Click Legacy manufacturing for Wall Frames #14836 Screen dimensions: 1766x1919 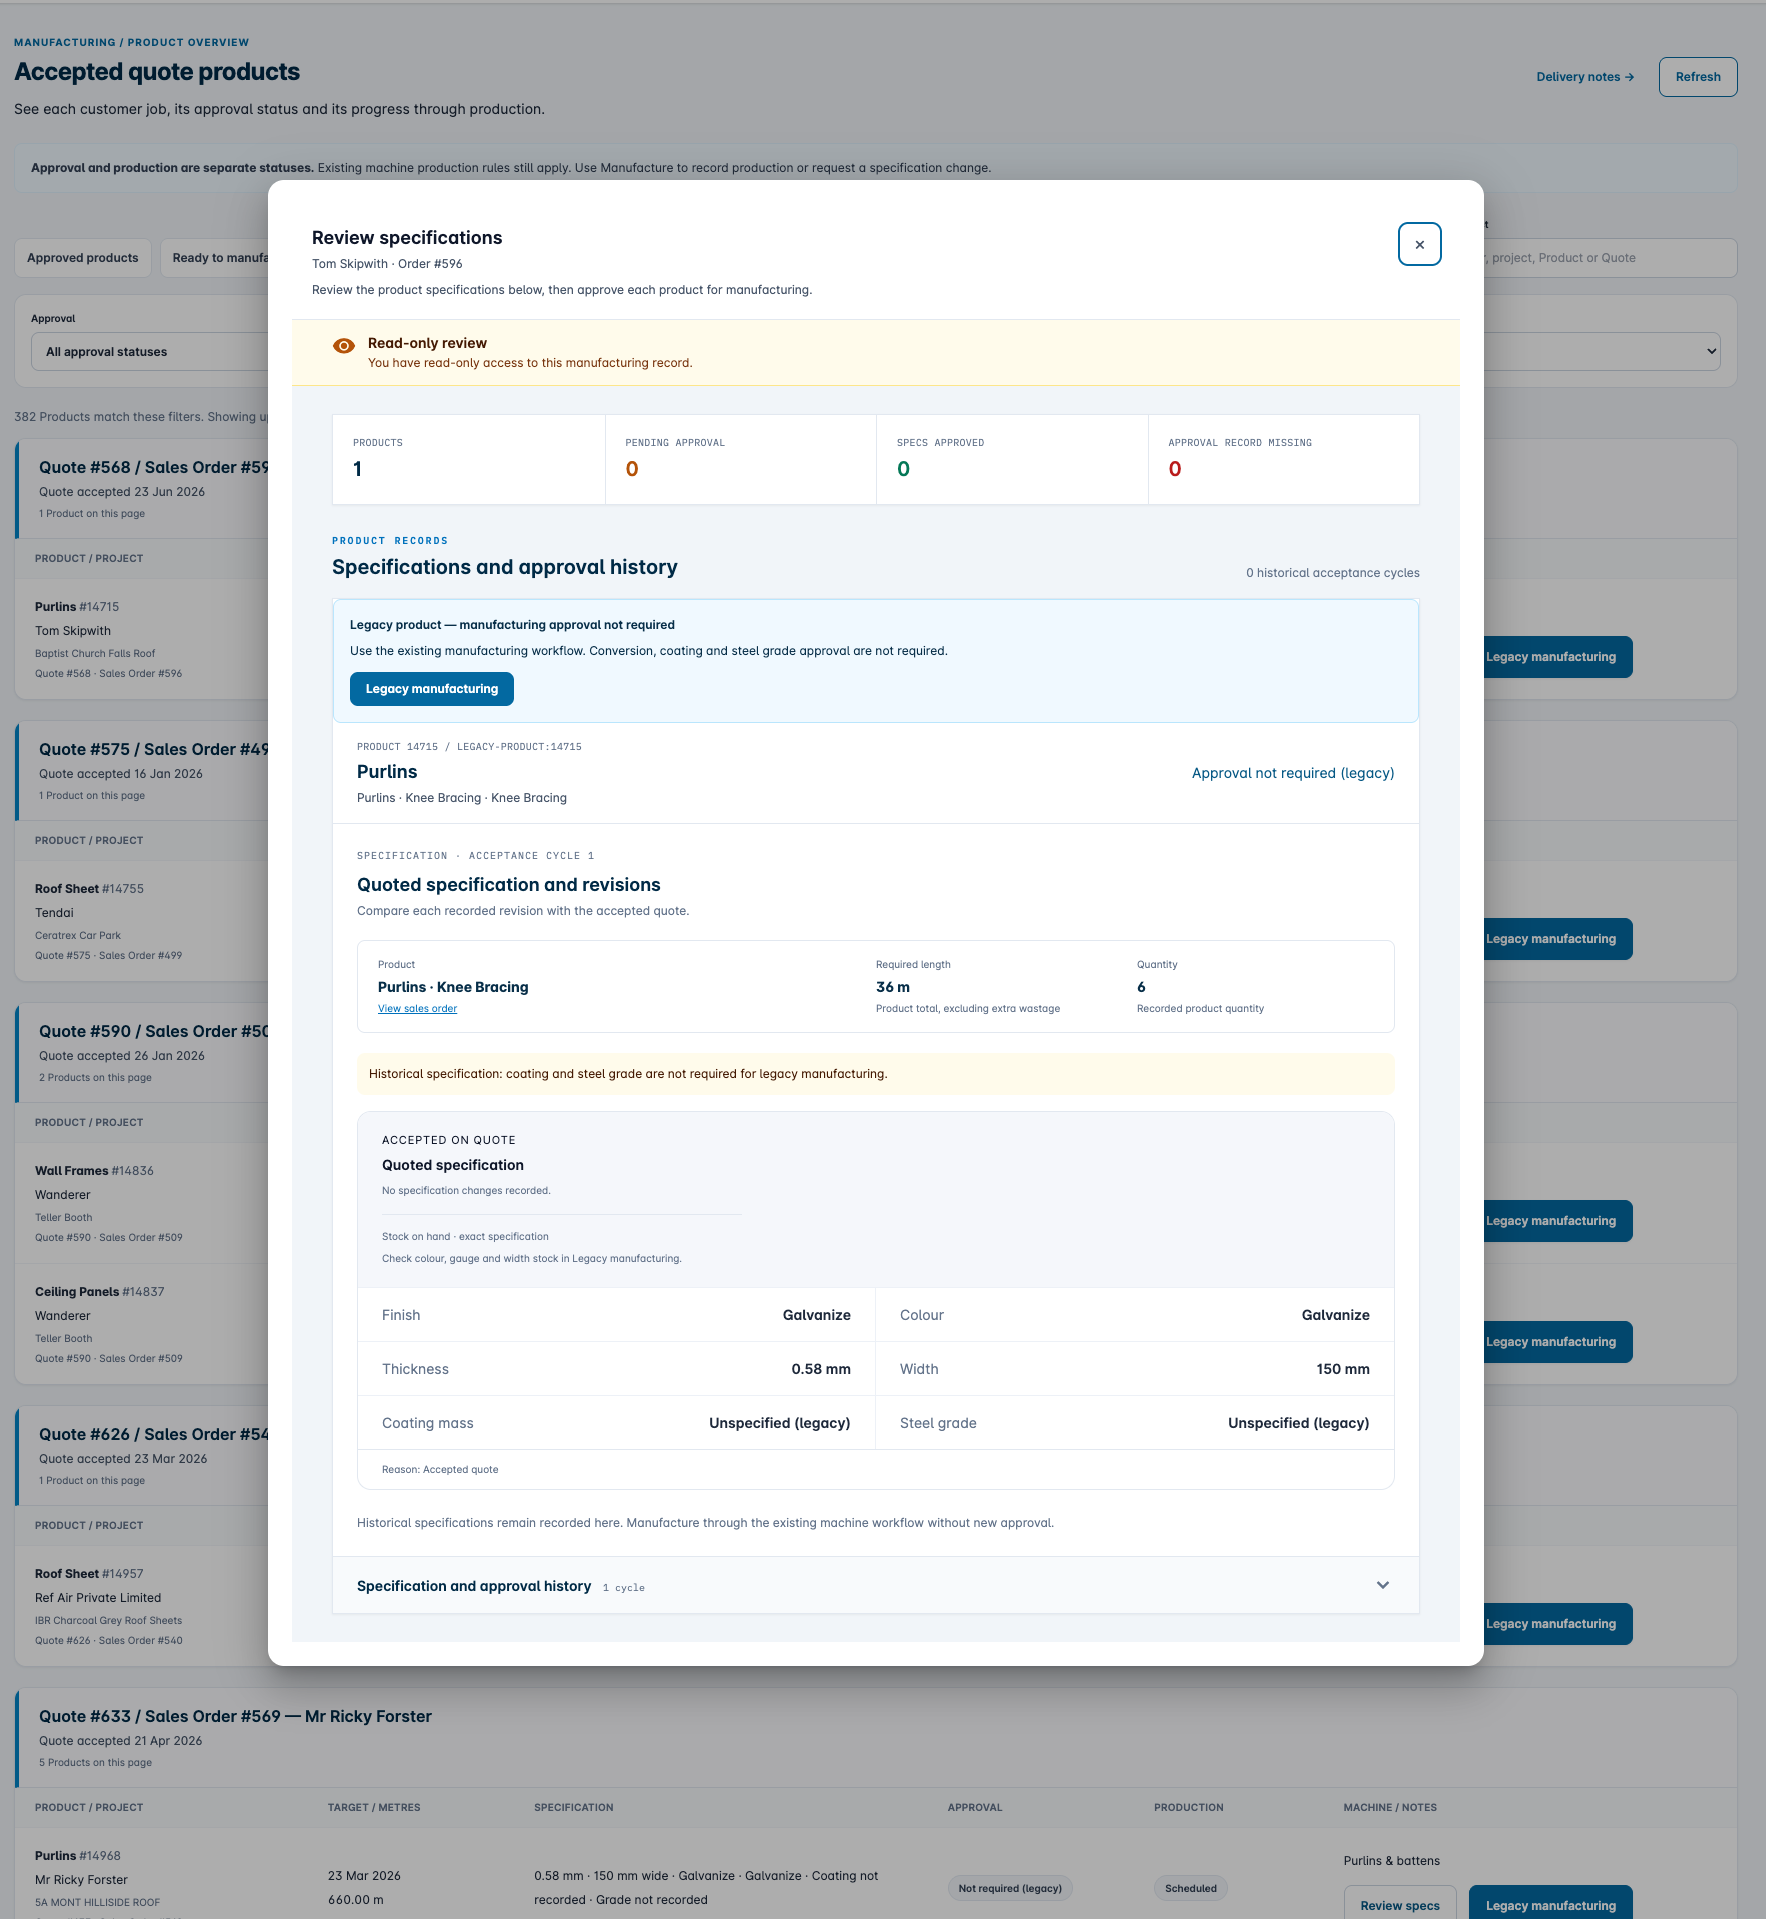pos(1558,1221)
